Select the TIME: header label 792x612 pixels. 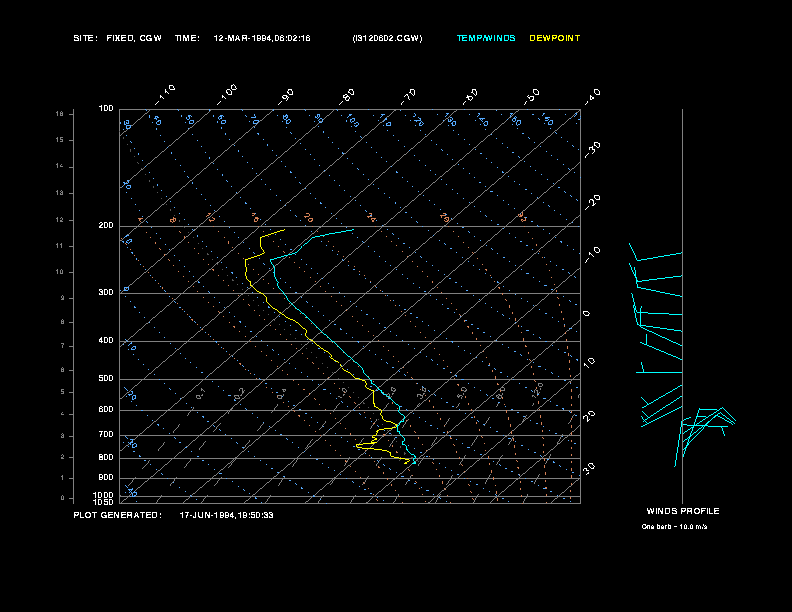[x=187, y=38]
